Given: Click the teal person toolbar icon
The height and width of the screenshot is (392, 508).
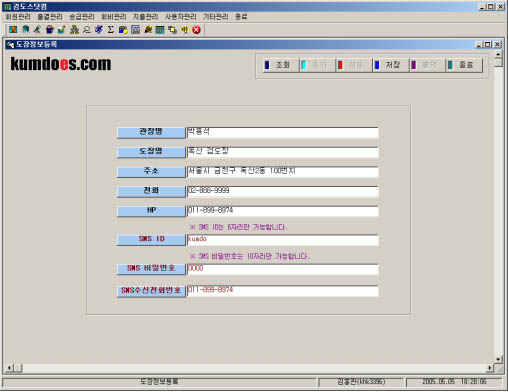Looking at the screenshot, I should point(25,30).
